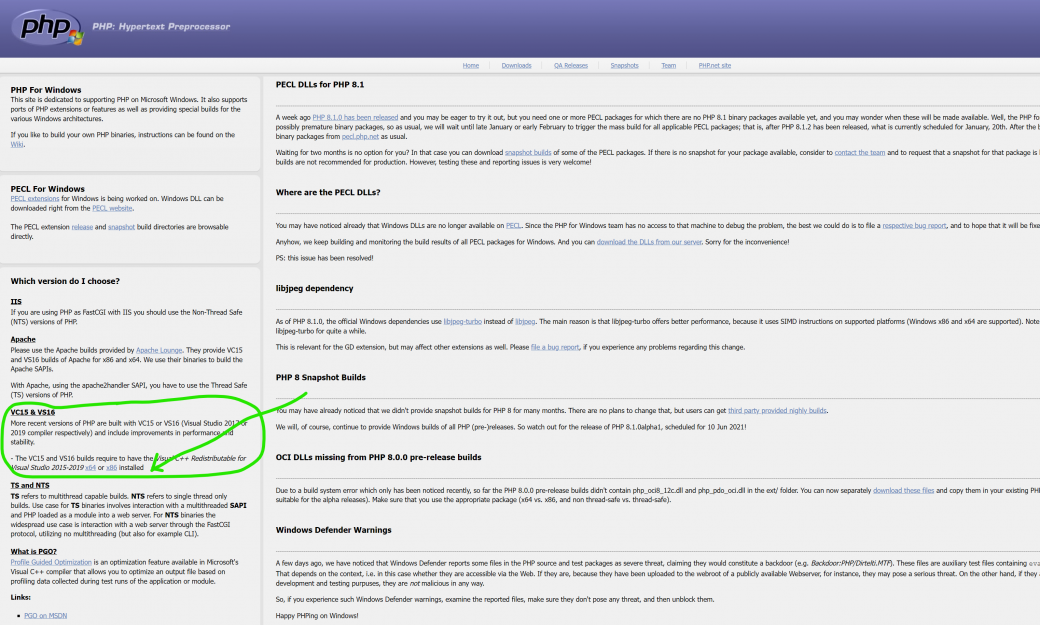
Task: Download the x64 Visual C++ Redistributable
Action: click(x=91, y=467)
